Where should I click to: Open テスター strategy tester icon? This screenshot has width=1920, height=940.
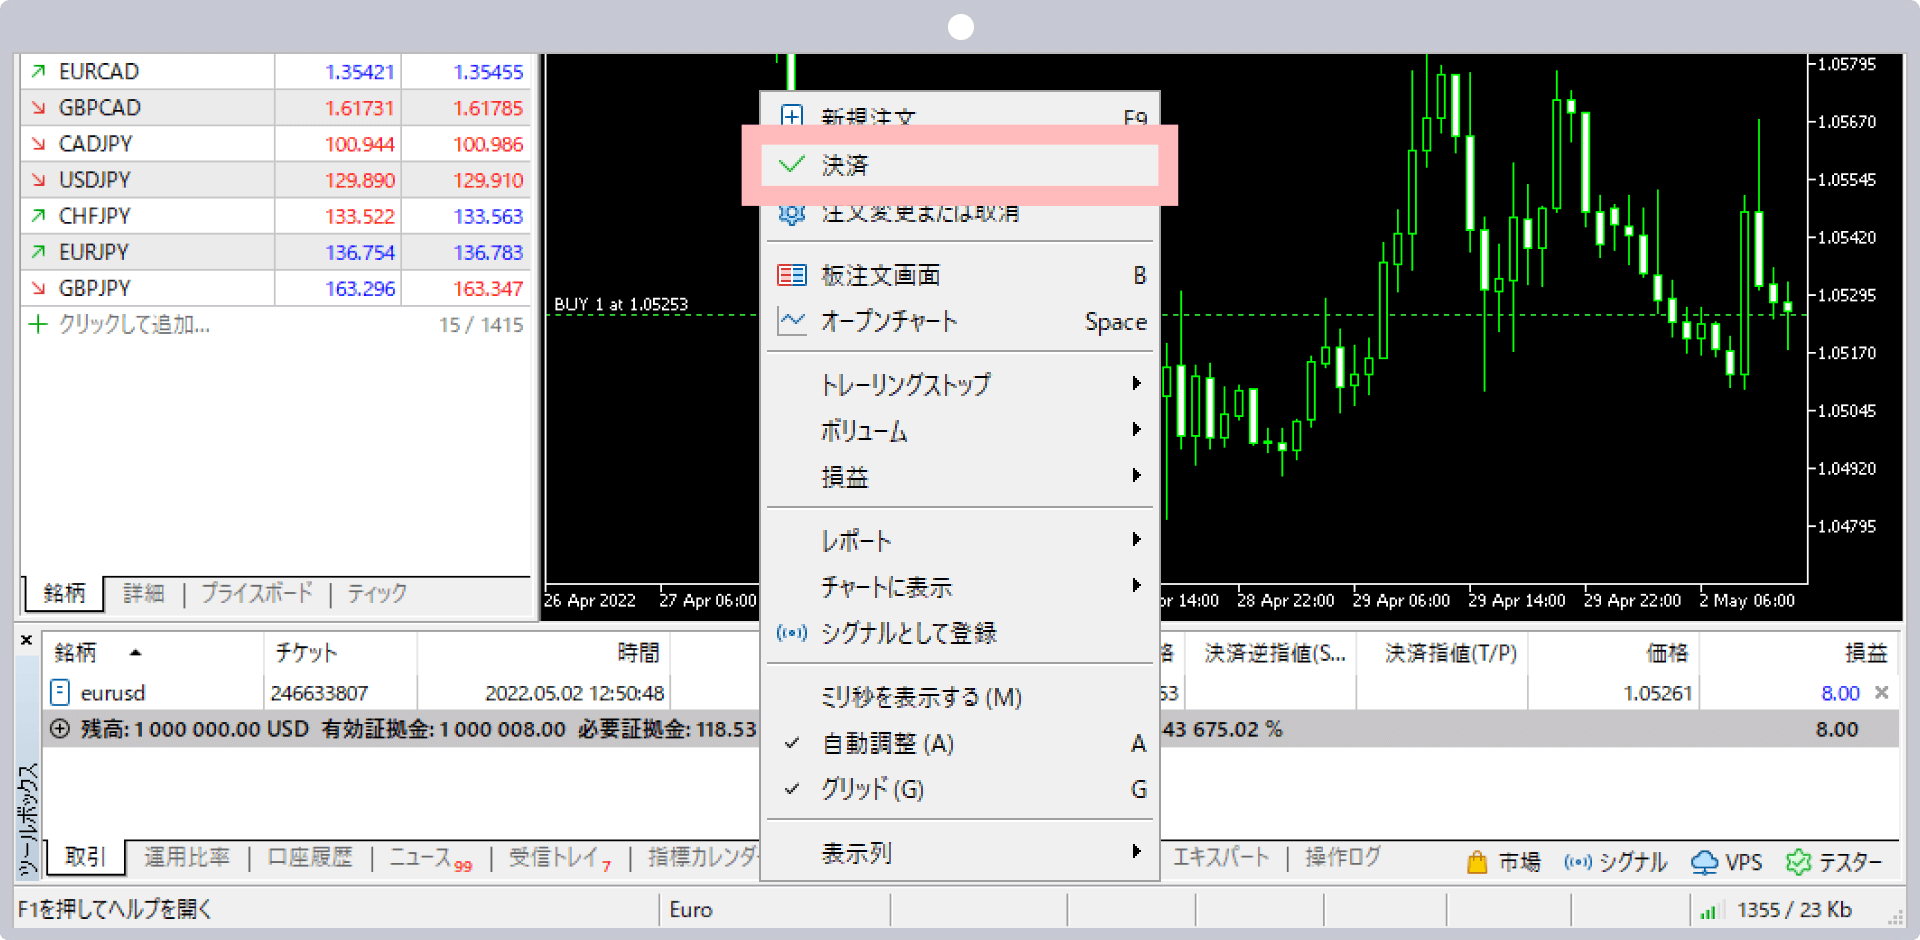(x=1798, y=862)
